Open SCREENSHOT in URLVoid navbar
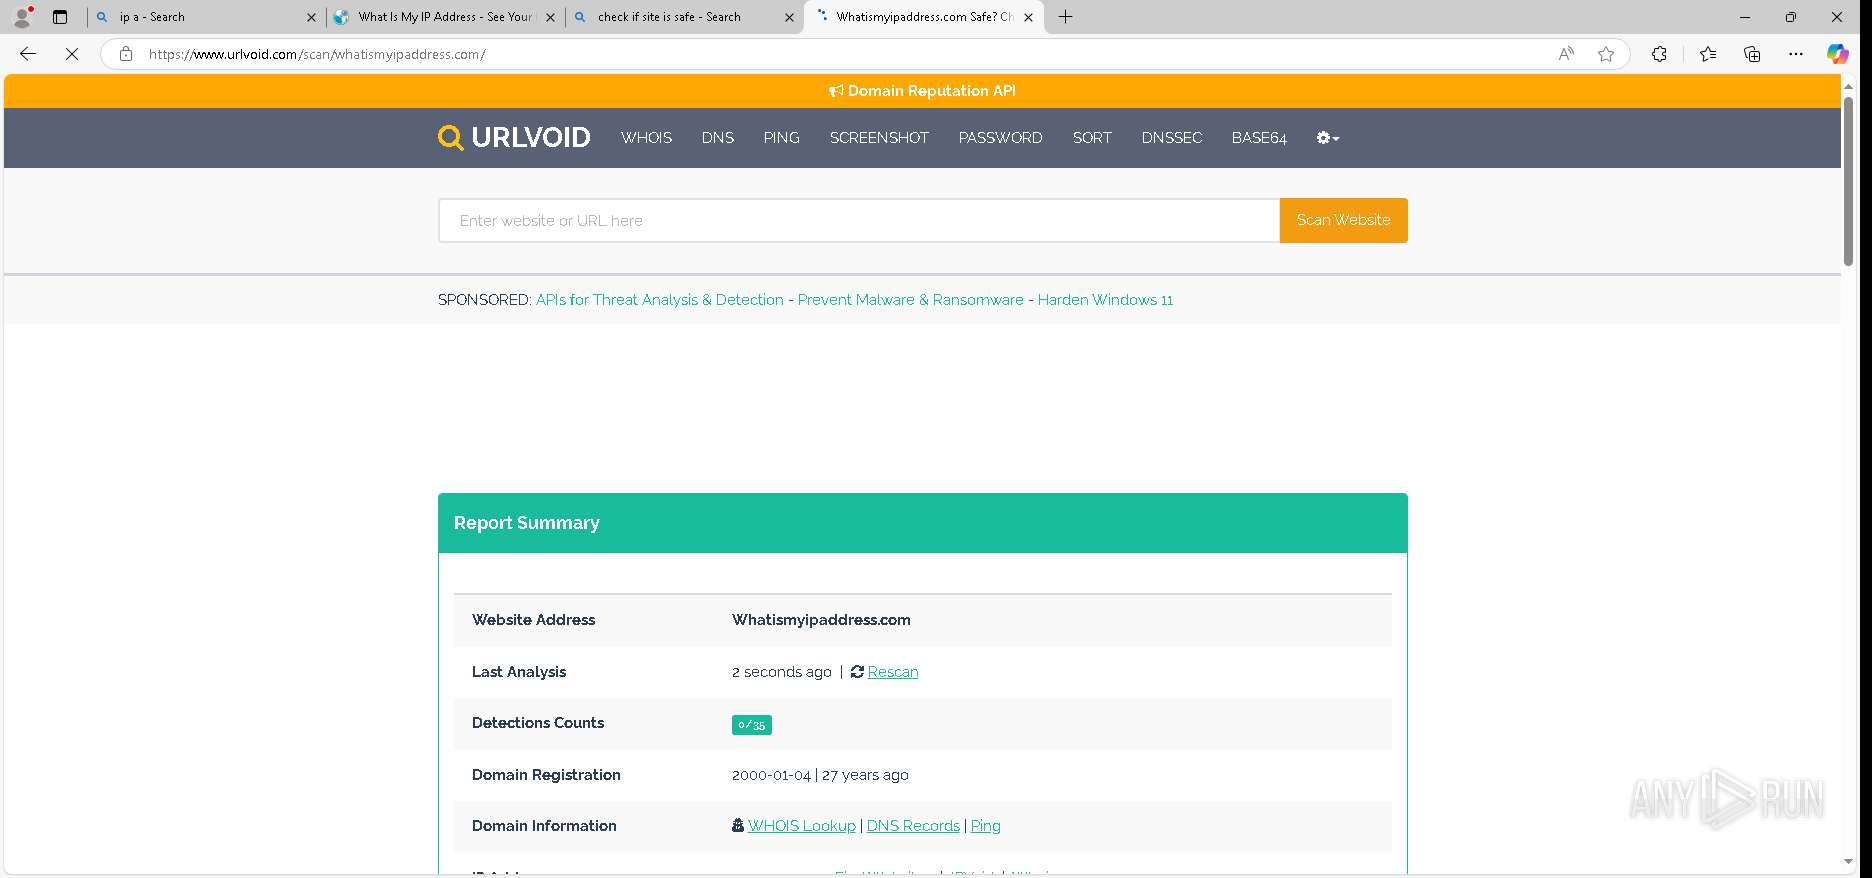Image resolution: width=1872 pixels, height=878 pixels. tap(879, 138)
